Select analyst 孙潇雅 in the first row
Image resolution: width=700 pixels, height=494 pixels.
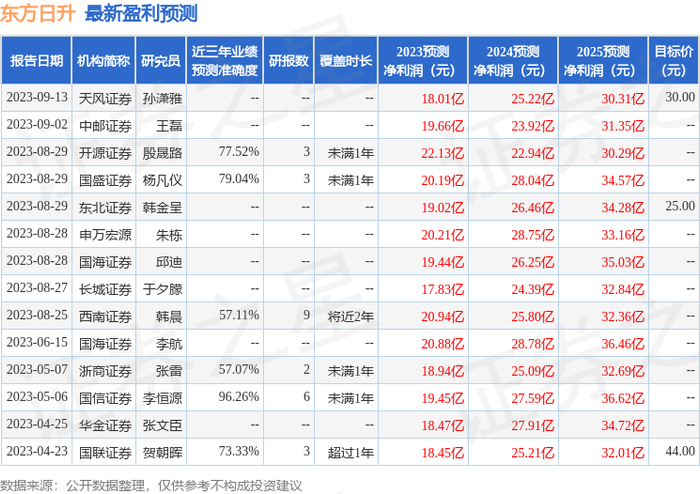point(162,99)
